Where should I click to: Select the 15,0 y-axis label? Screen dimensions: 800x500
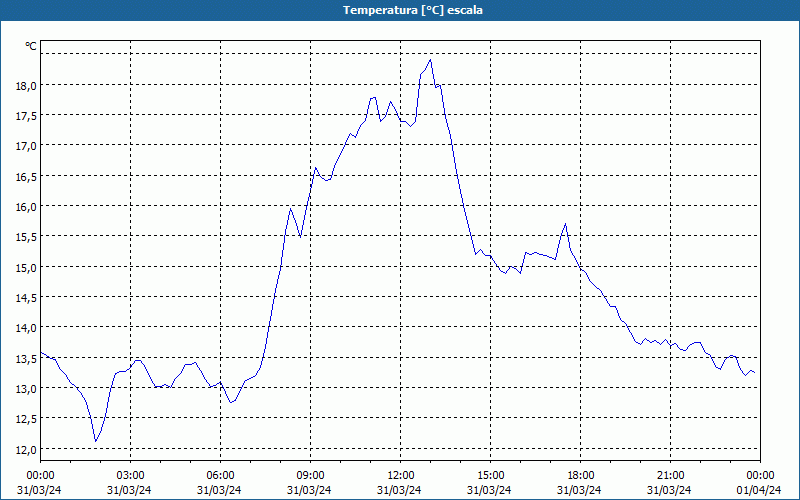26,268
